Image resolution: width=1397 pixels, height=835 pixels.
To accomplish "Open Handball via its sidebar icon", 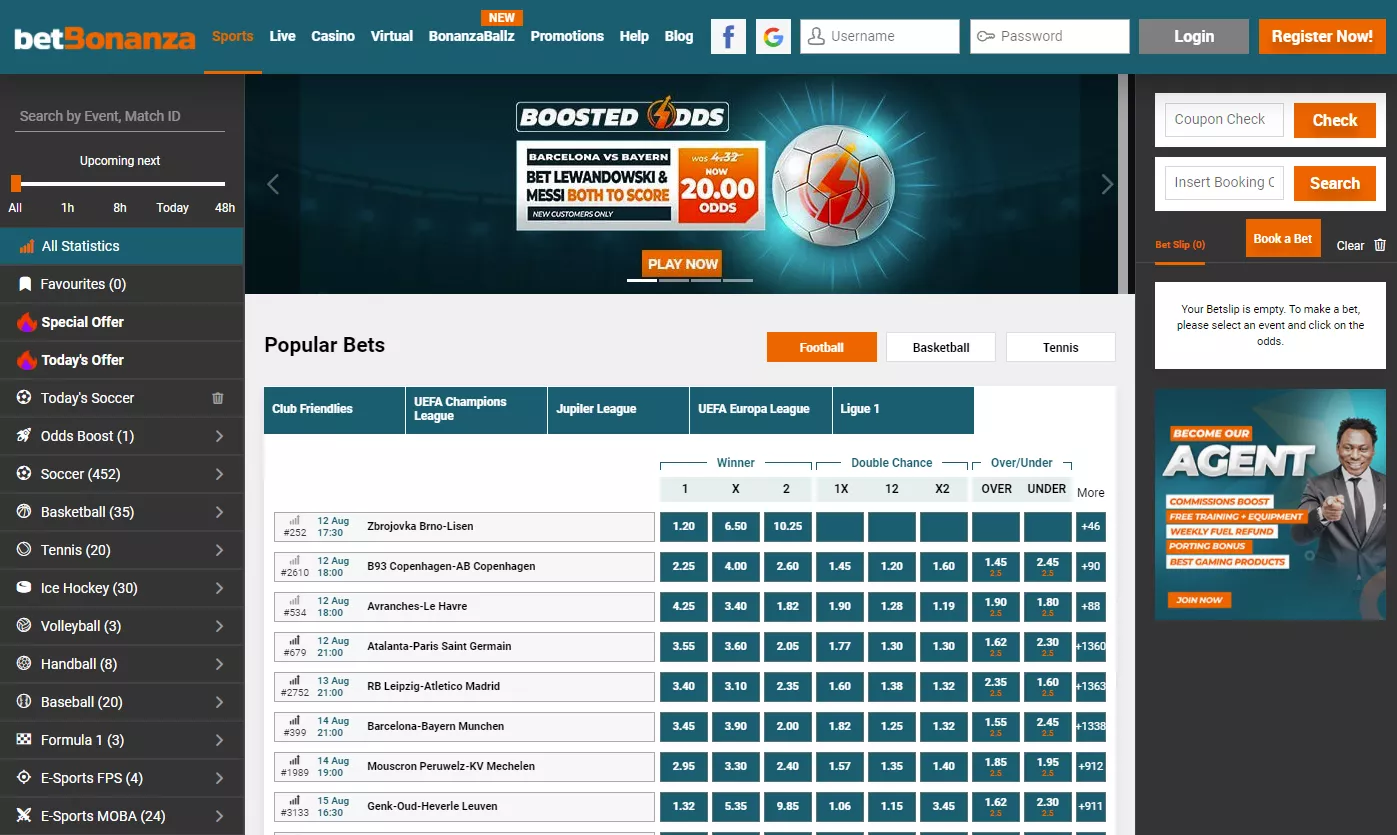I will point(22,663).
